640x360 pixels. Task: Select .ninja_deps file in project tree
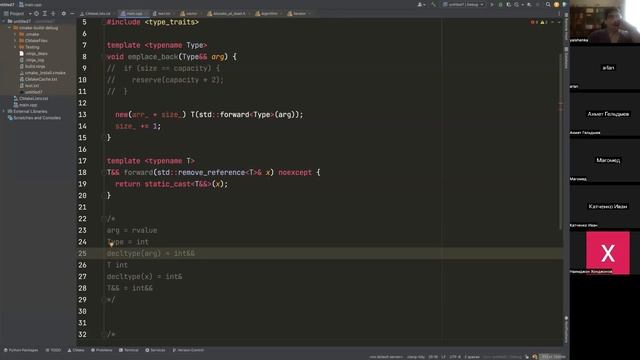click(x=36, y=53)
